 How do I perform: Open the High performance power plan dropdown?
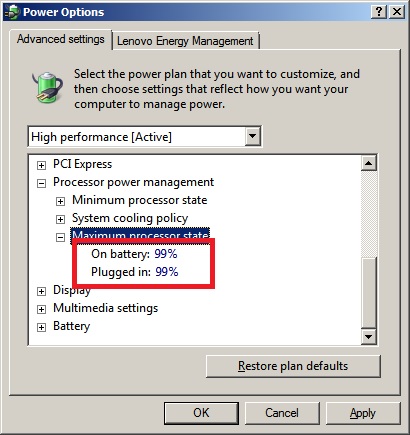[253, 136]
